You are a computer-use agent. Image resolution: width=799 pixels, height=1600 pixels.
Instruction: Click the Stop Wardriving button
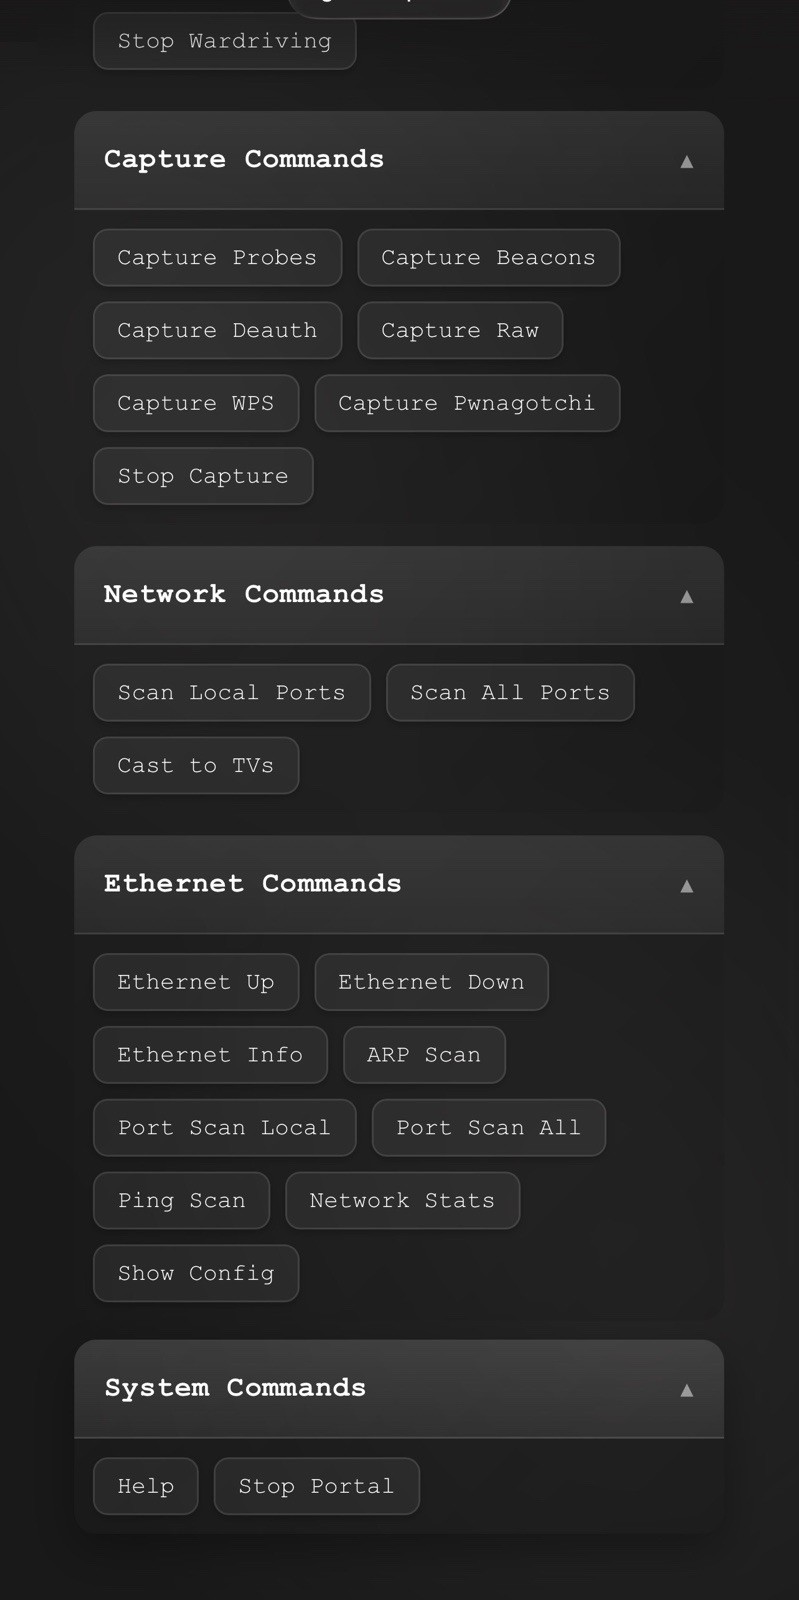[224, 41]
